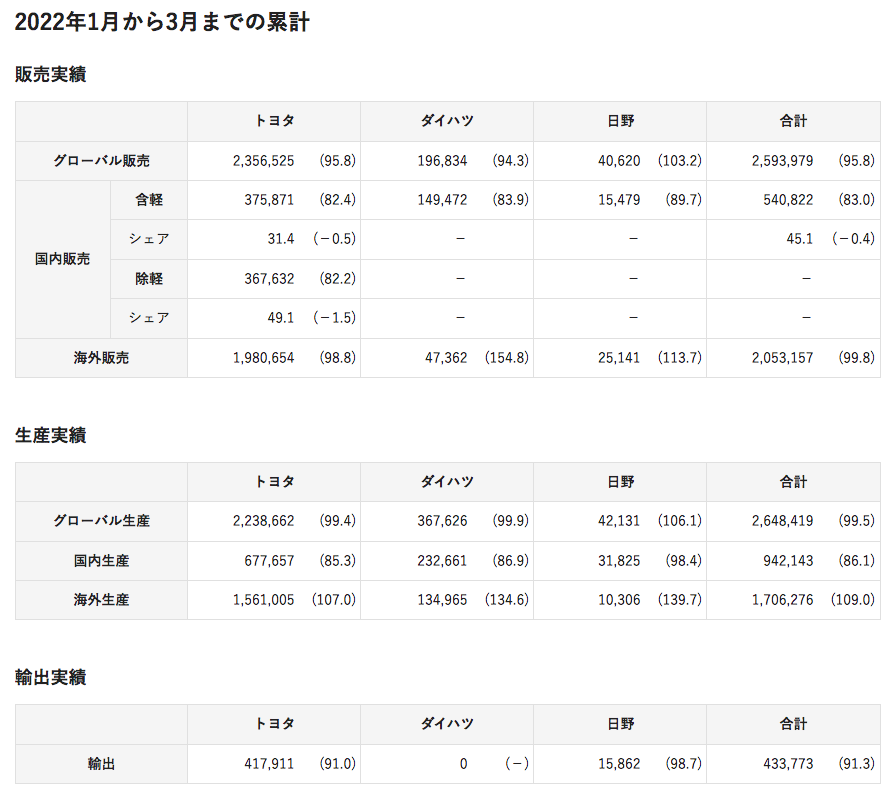The height and width of the screenshot is (801, 894).
Task: Select the 海外販売 row header
Action: click(x=101, y=358)
